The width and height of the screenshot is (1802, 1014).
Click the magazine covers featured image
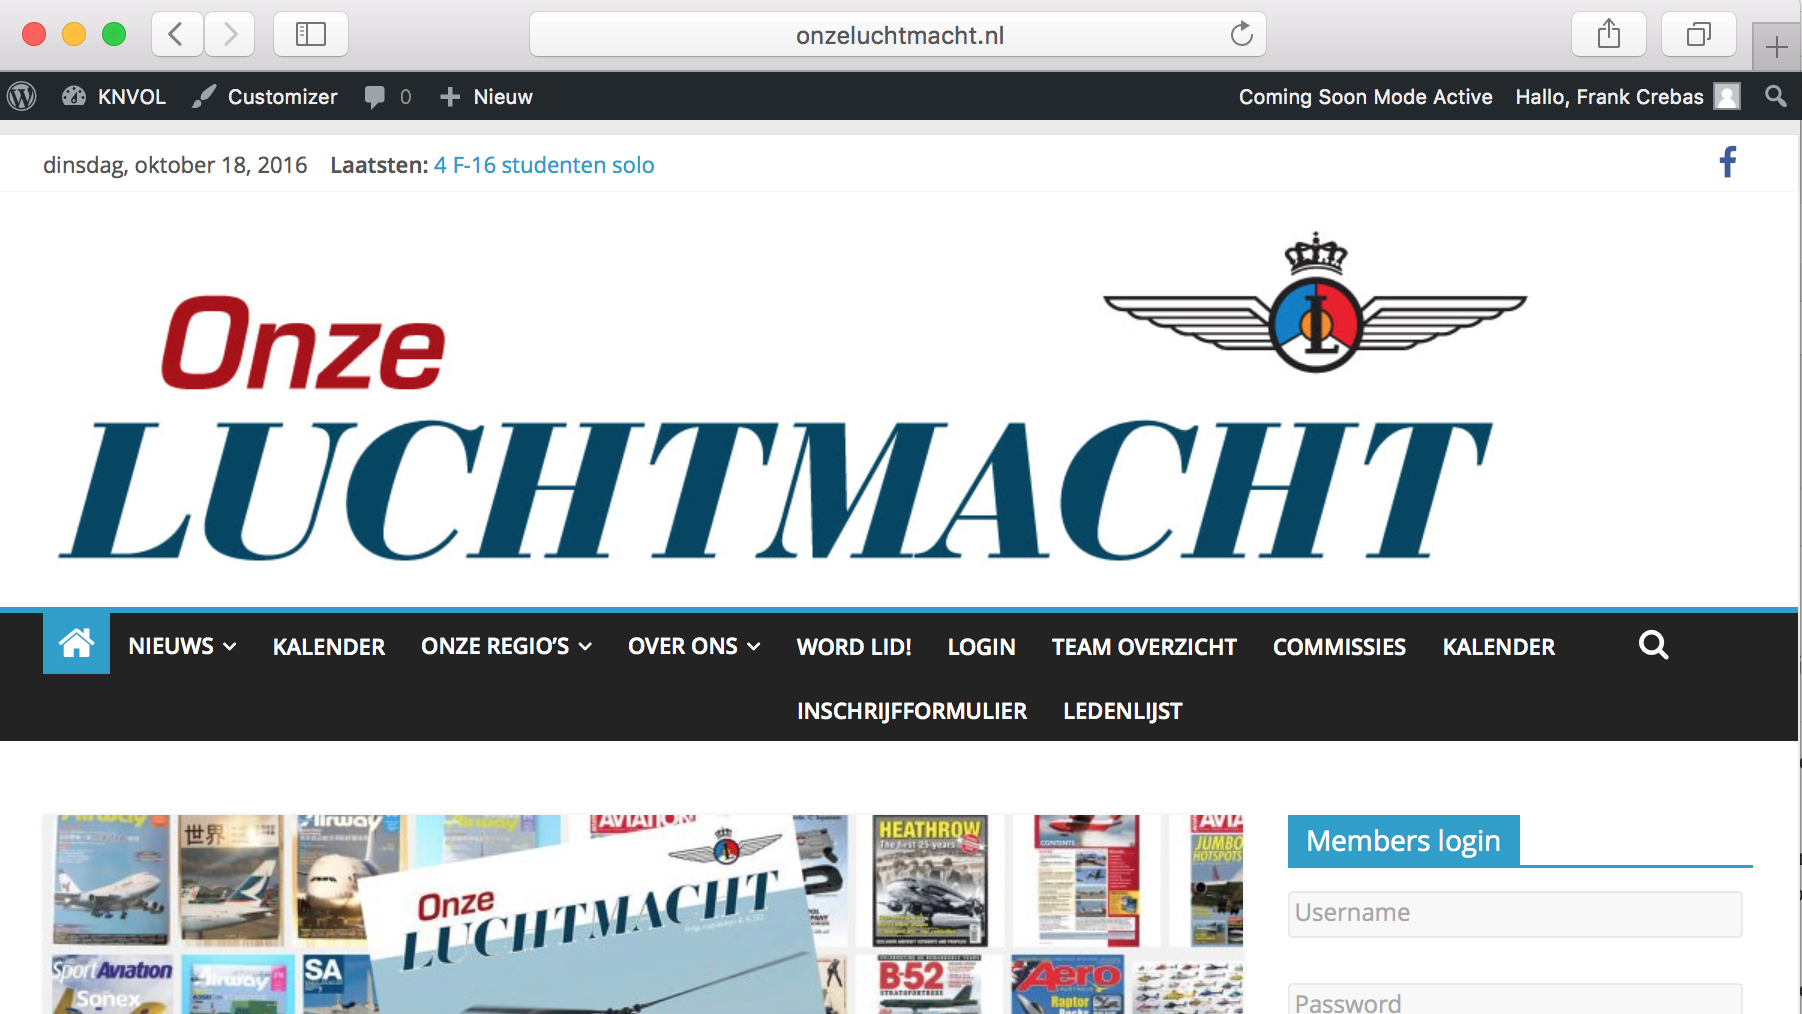click(x=642, y=914)
